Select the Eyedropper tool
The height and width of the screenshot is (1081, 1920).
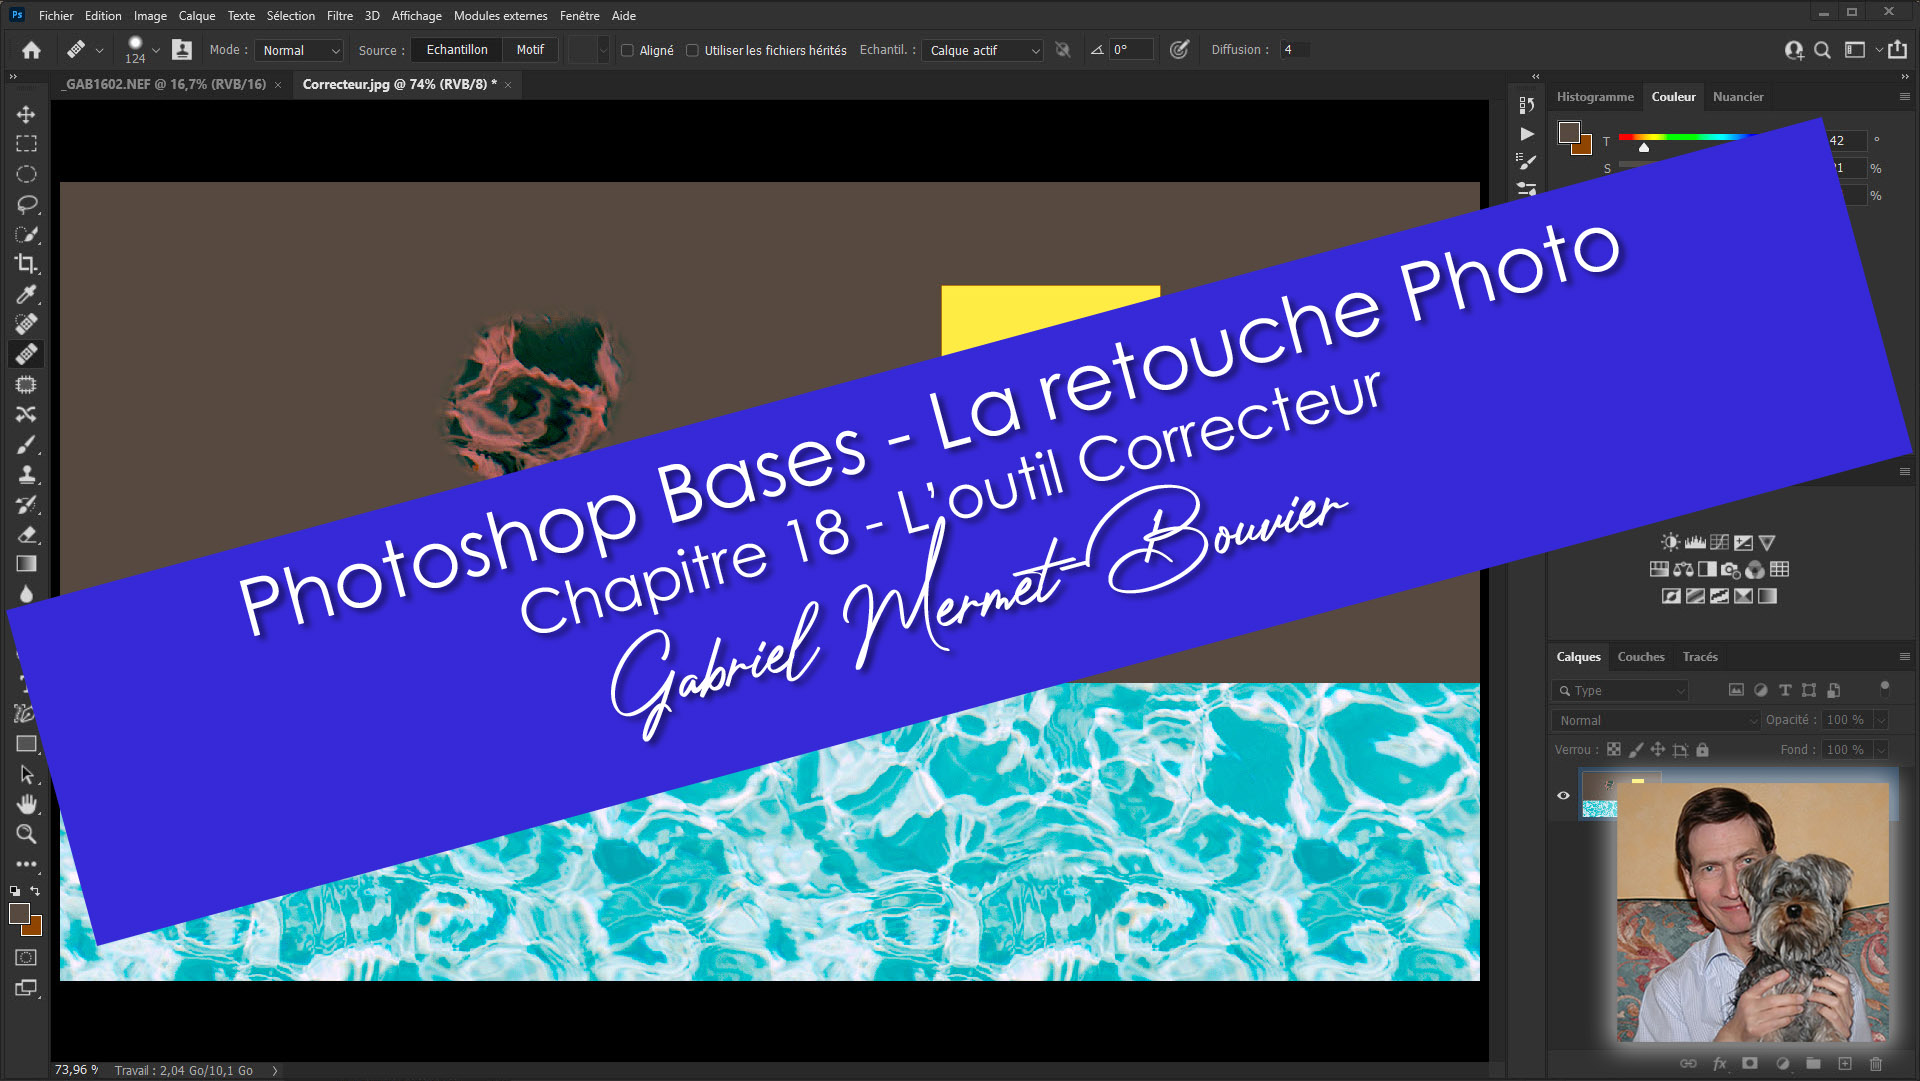click(x=26, y=294)
